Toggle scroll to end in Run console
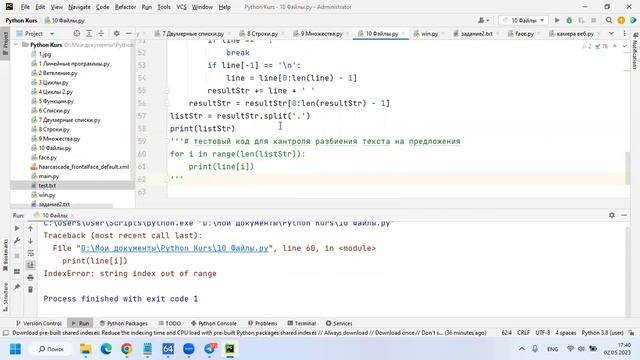The width and height of the screenshot is (640, 360). (31, 265)
